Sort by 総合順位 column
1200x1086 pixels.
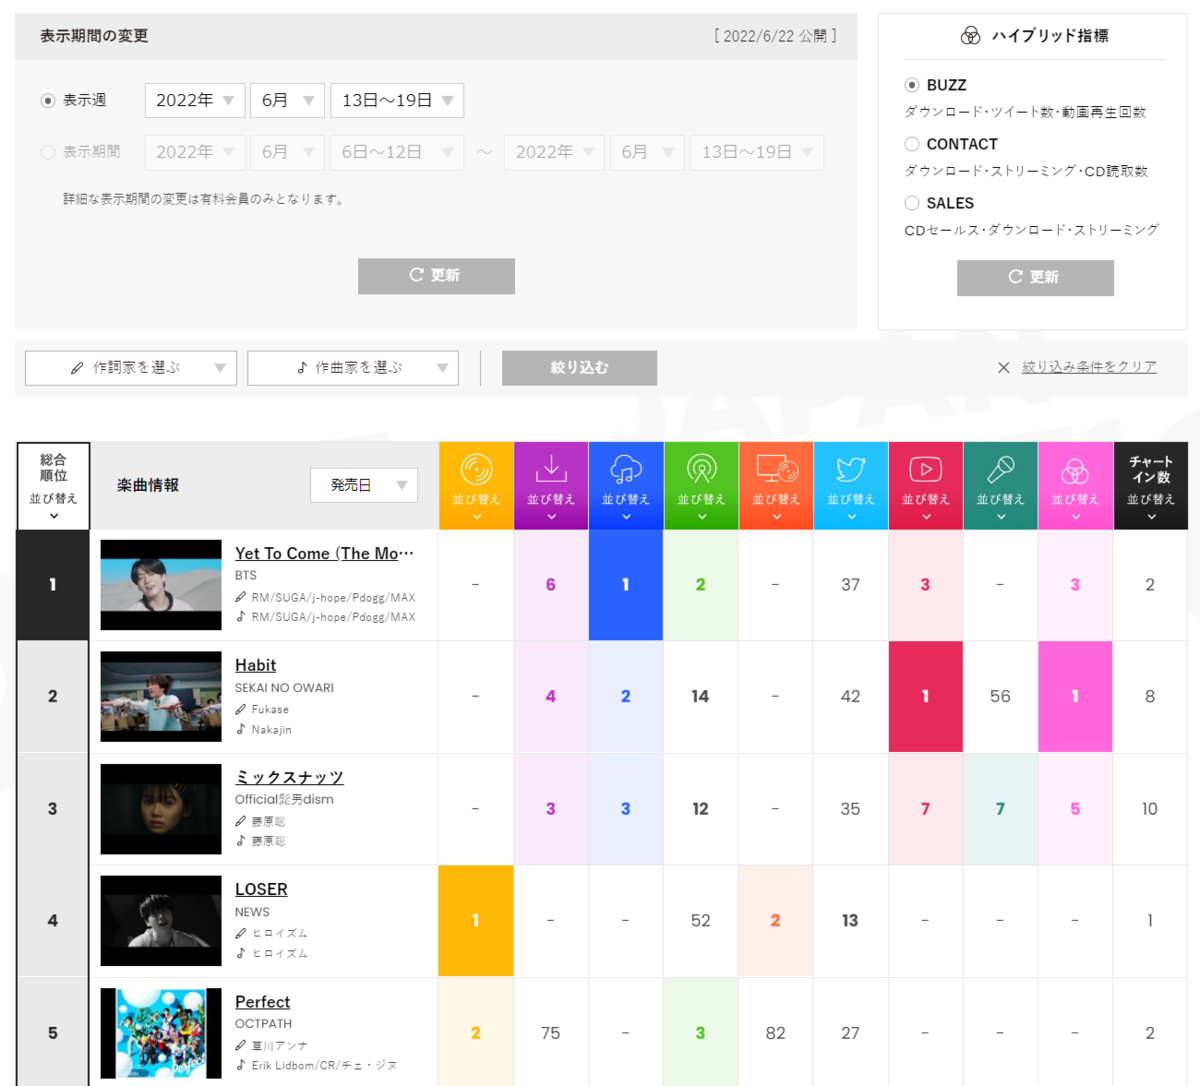(x=53, y=486)
